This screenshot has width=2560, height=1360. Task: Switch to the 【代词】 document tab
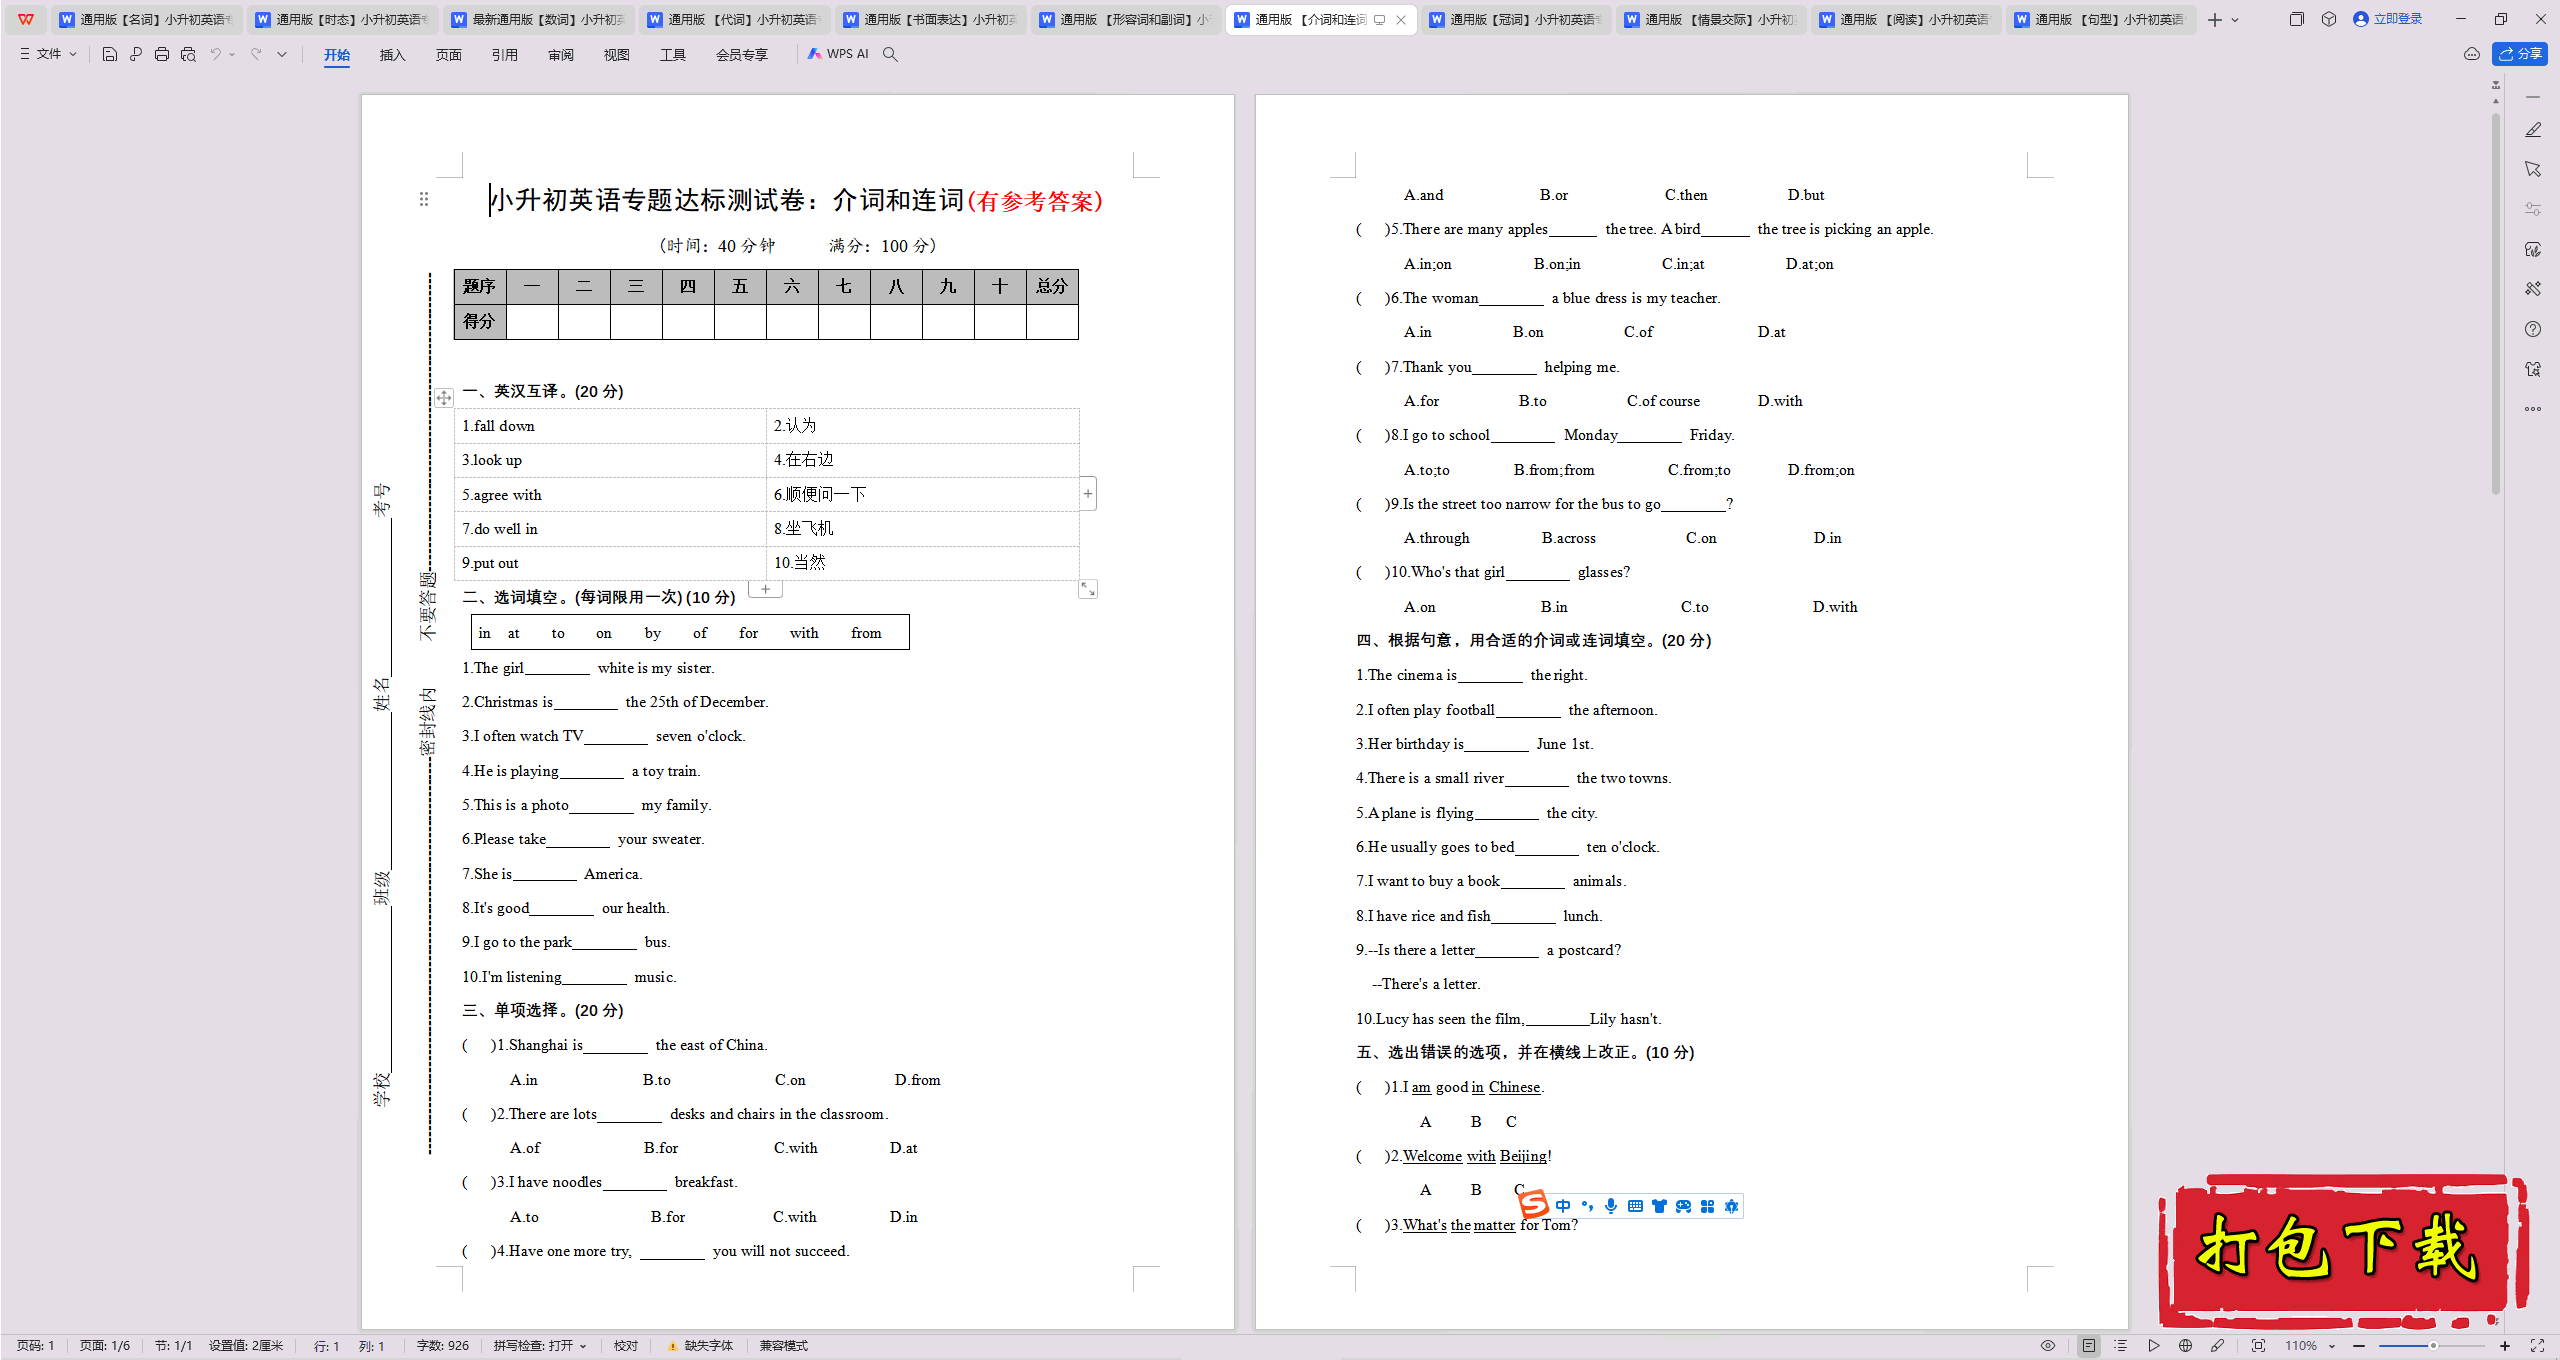click(x=734, y=20)
